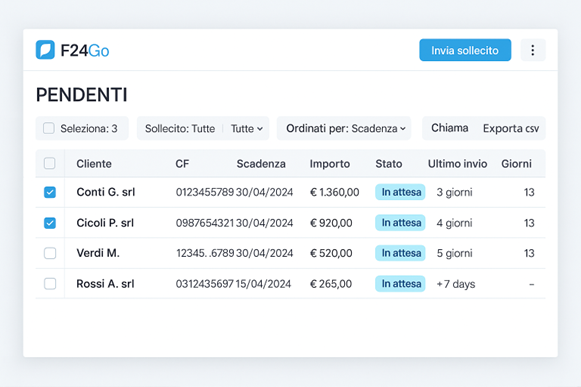The image size is (581, 387).
Task: Sort by the Cliente column header
Action: click(94, 163)
